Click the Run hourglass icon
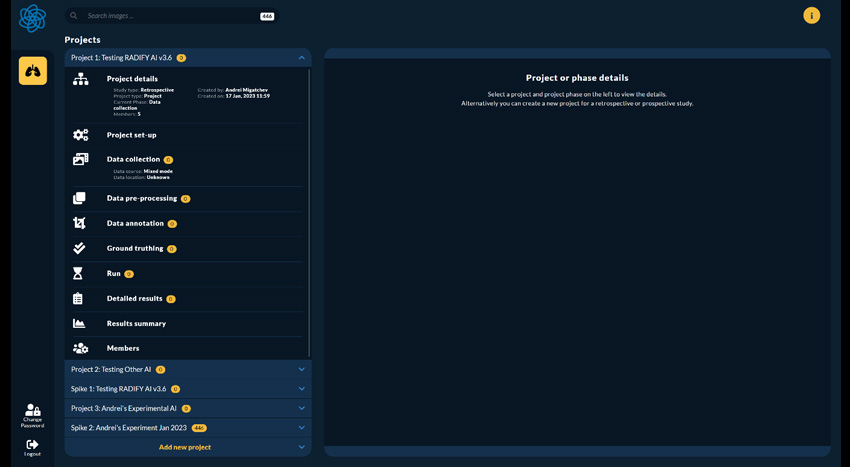 (79, 274)
